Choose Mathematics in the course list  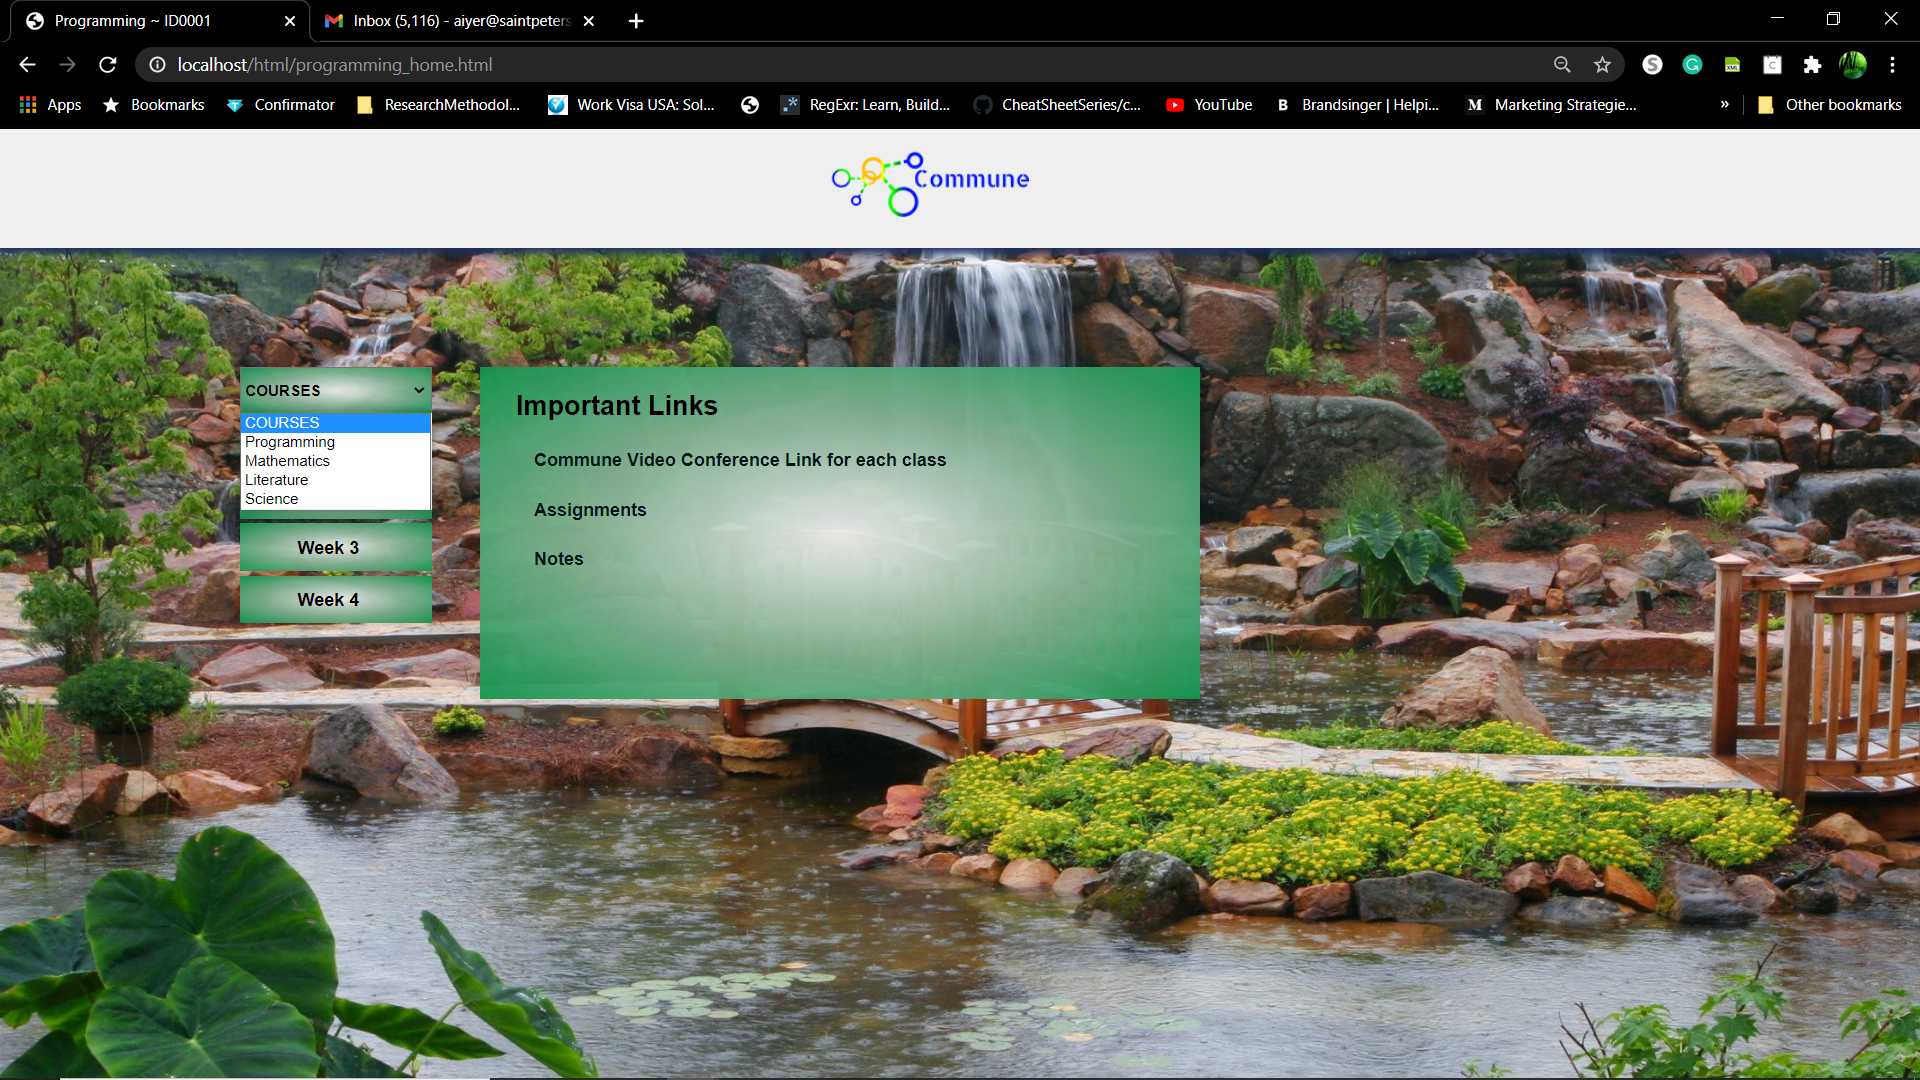pyautogui.click(x=287, y=461)
